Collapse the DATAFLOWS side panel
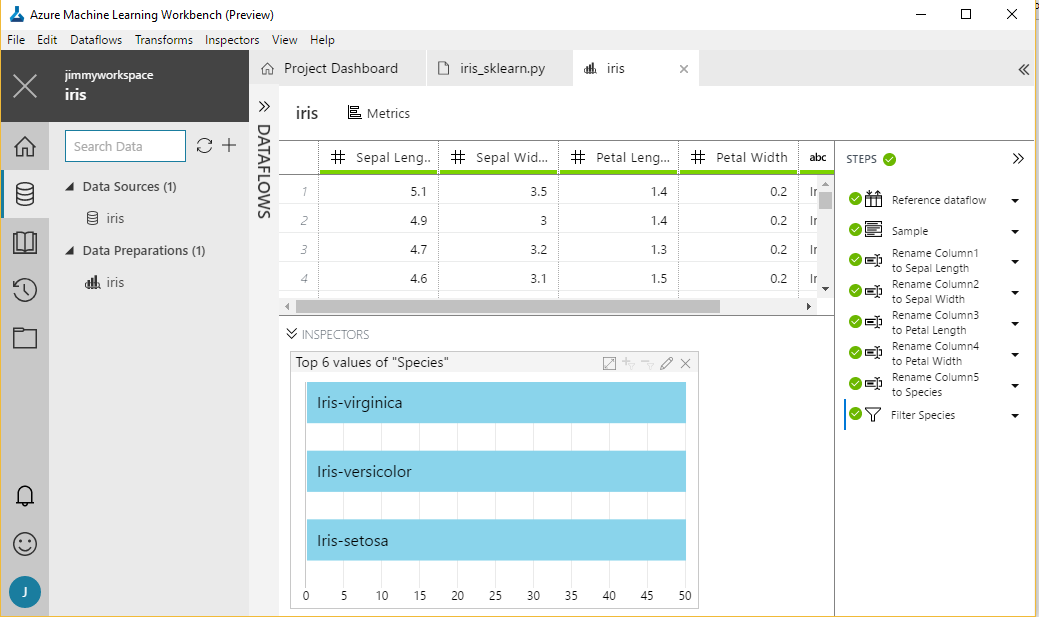 [263, 104]
